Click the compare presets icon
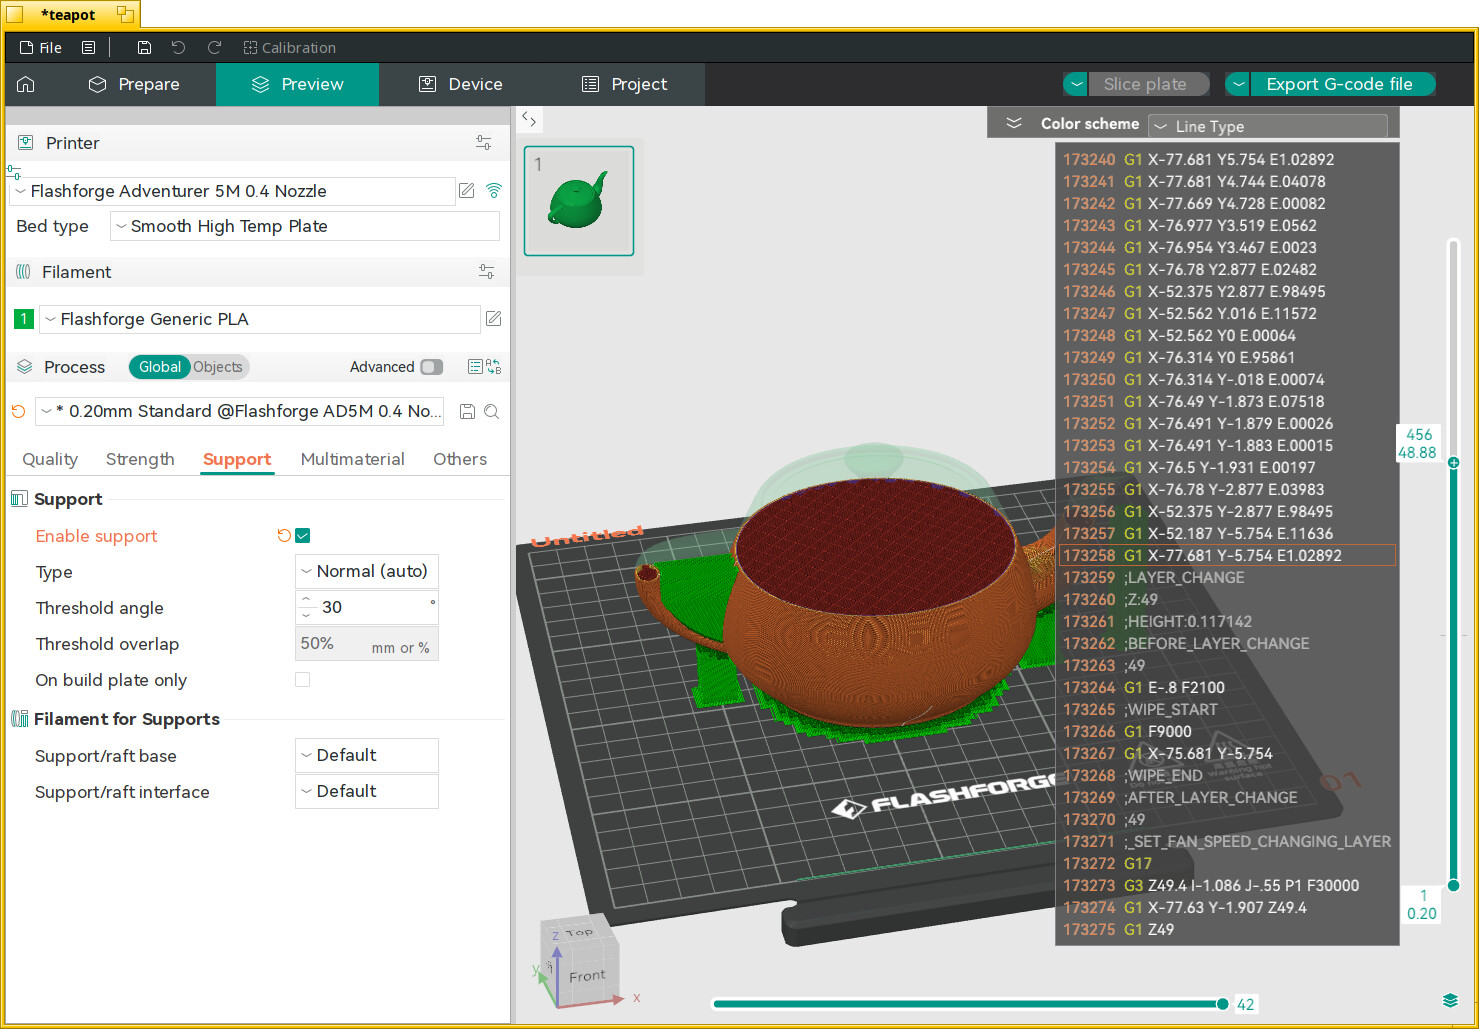This screenshot has height=1029, width=1479. (494, 367)
